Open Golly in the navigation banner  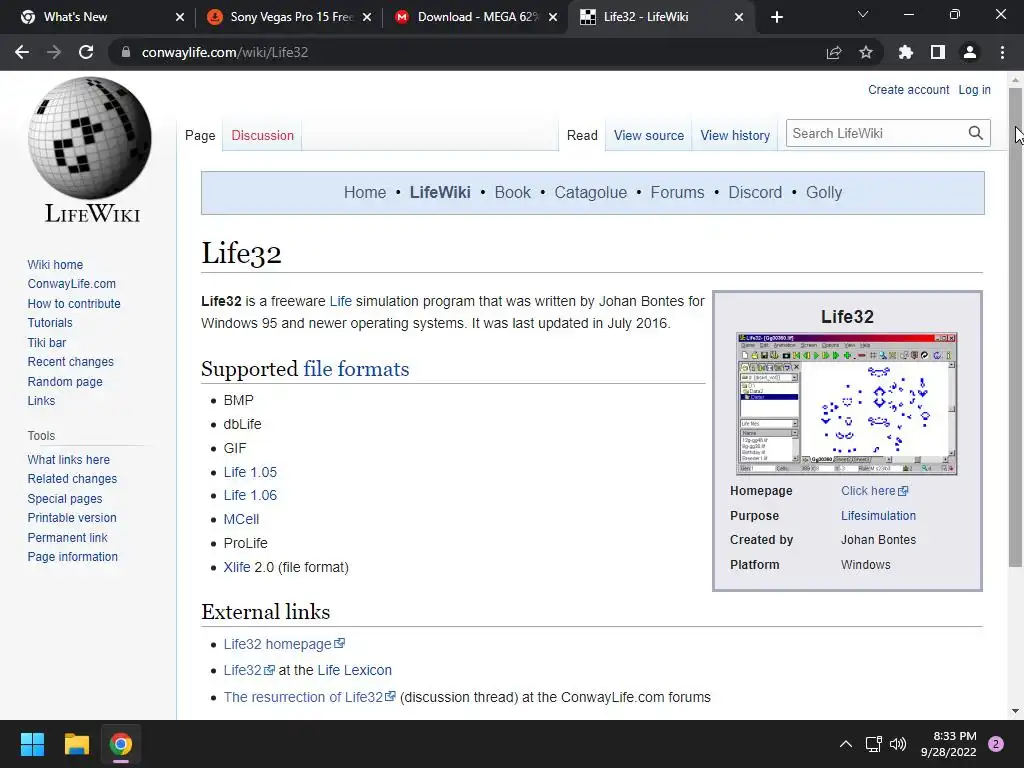(x=824, y=193)
